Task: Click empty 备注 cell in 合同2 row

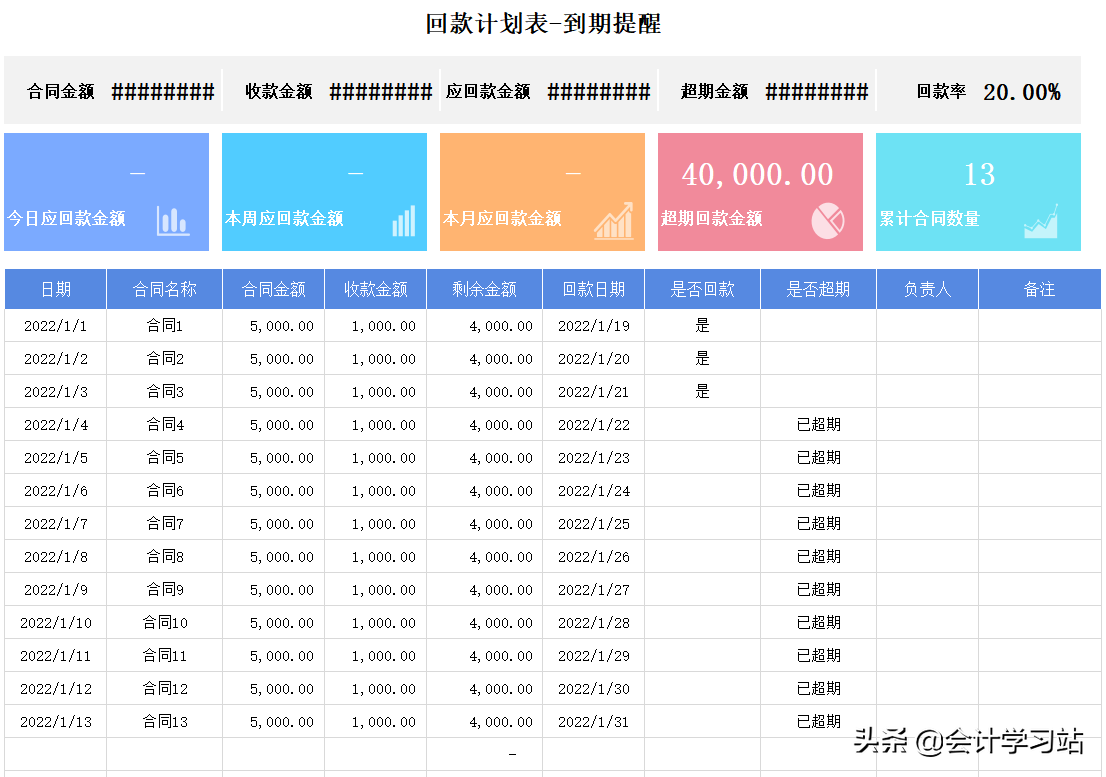Action: point(1040,359)
